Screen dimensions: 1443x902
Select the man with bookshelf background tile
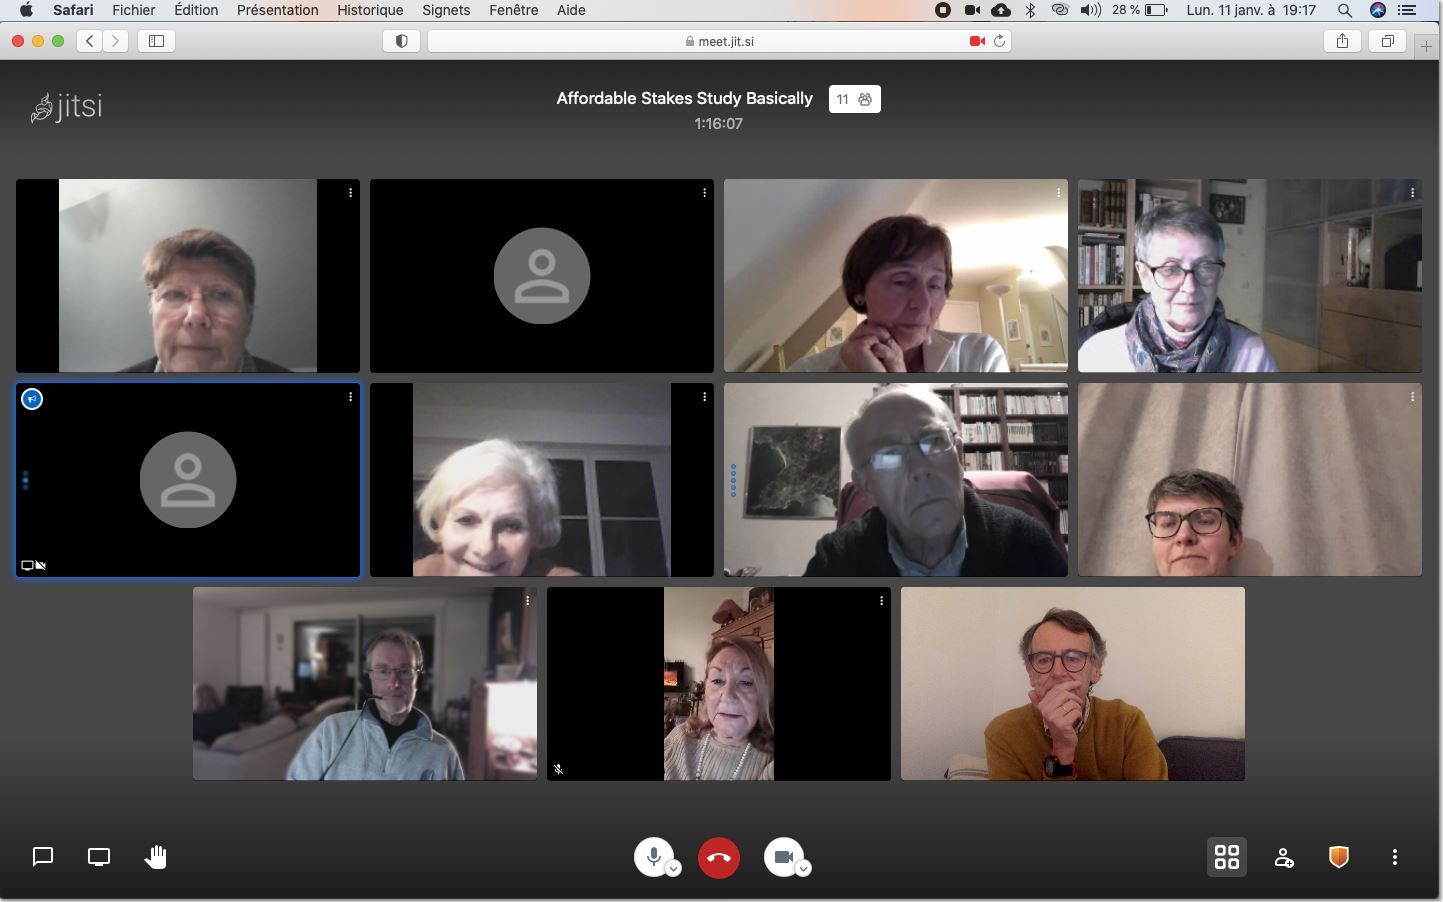(896, 480)
